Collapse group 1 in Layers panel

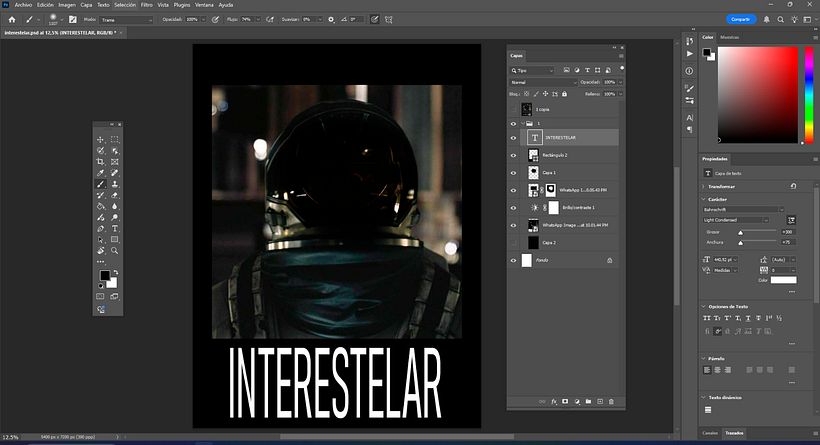tap(522, 124)
